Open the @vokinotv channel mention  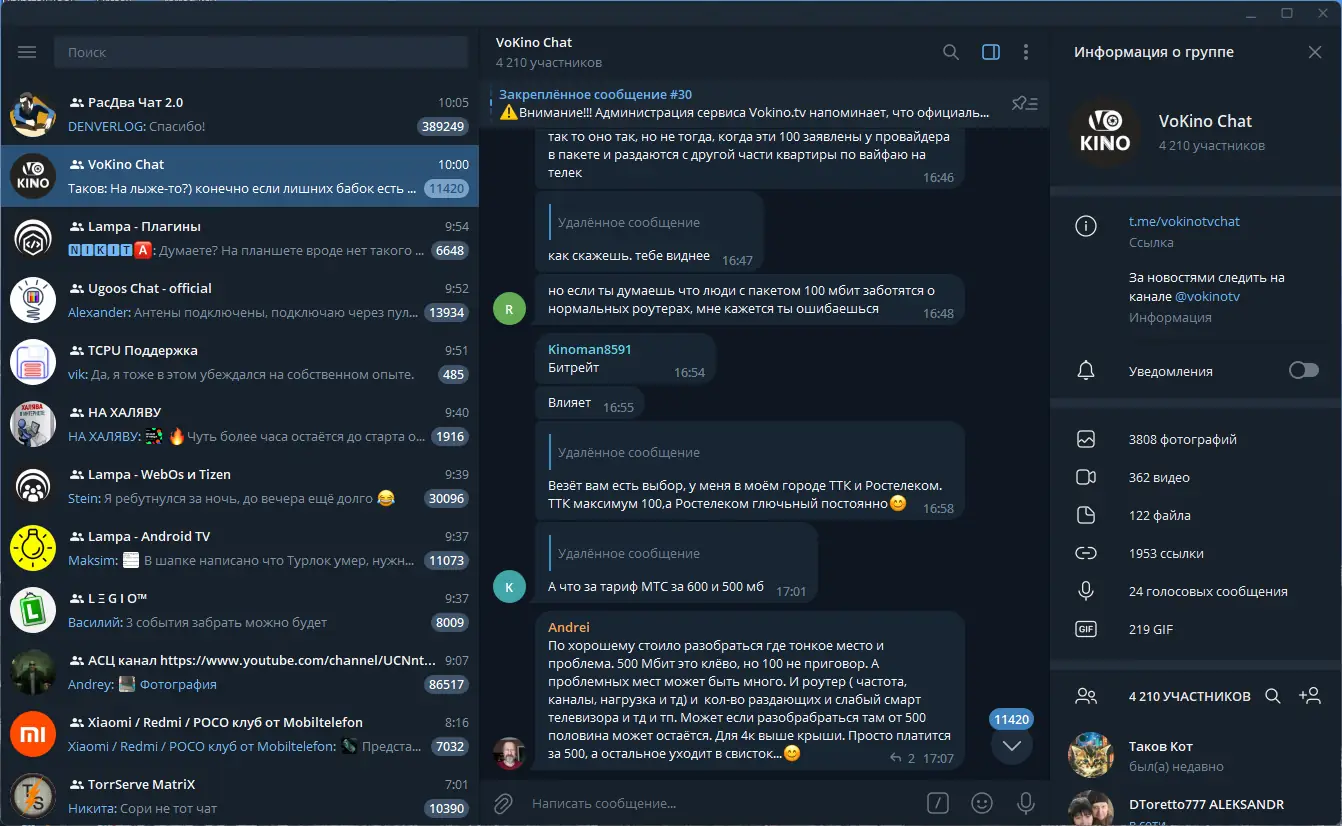coord(1207,296)
